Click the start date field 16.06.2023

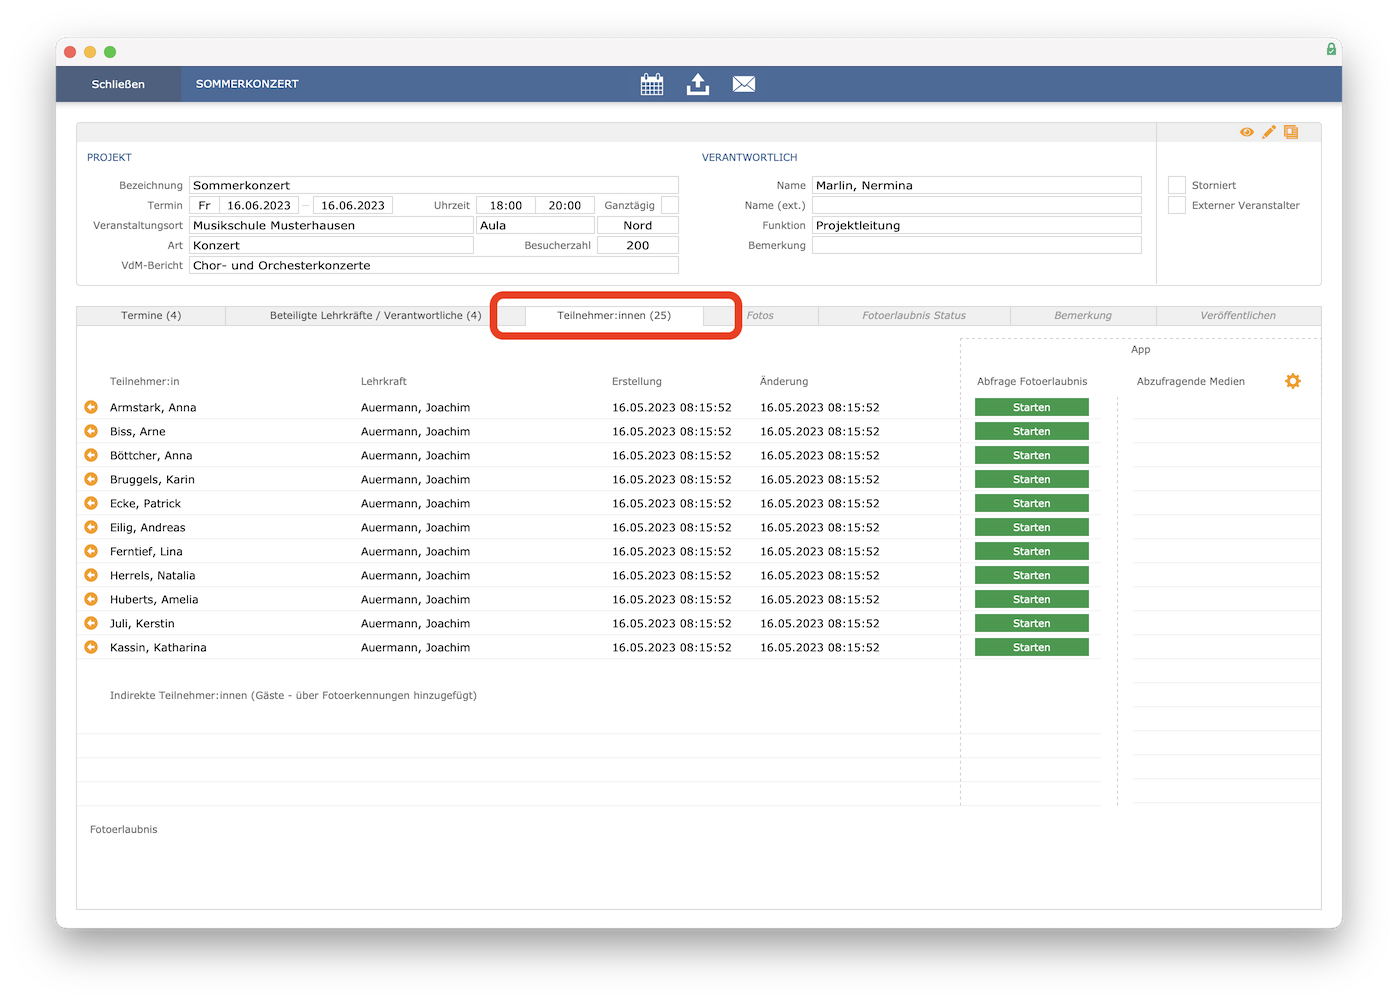[259, 205]
